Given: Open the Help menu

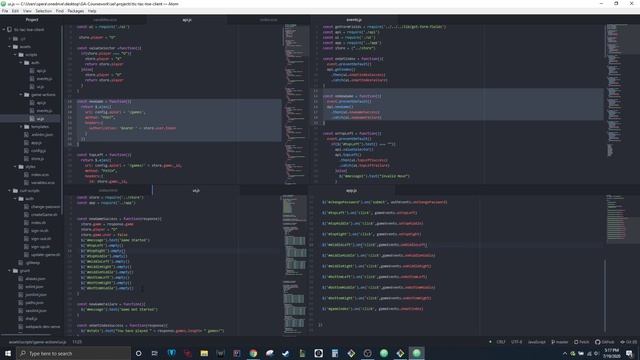Looking at the screenshot, I should pyautogui.click(x=92, y=11).
